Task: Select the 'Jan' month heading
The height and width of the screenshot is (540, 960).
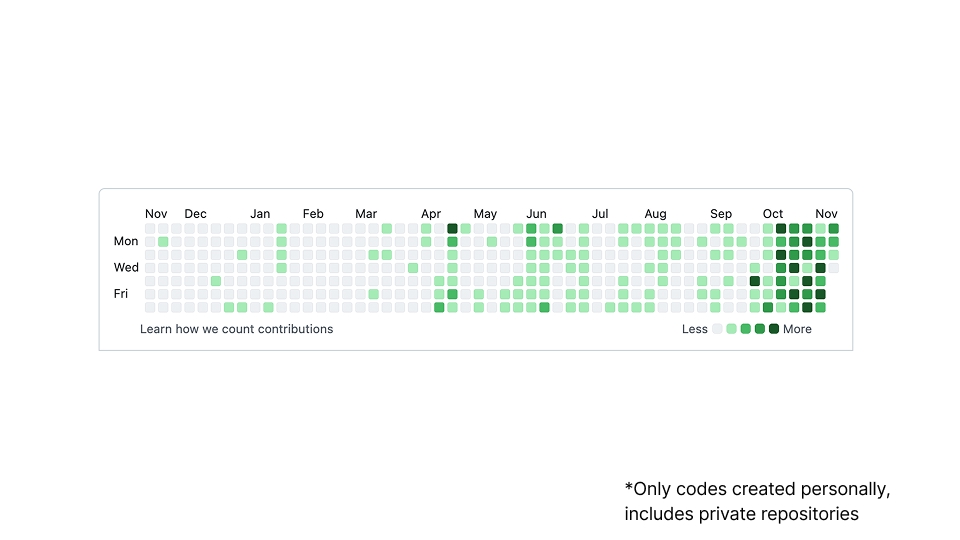Action: [260, 214]
